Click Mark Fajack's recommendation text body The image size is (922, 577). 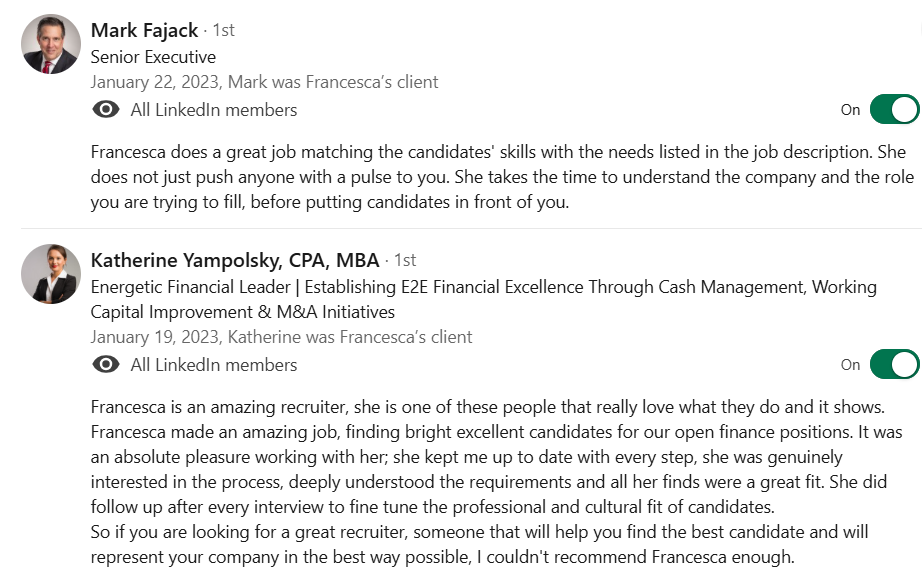pyautogui.click(x=502, y=177)
